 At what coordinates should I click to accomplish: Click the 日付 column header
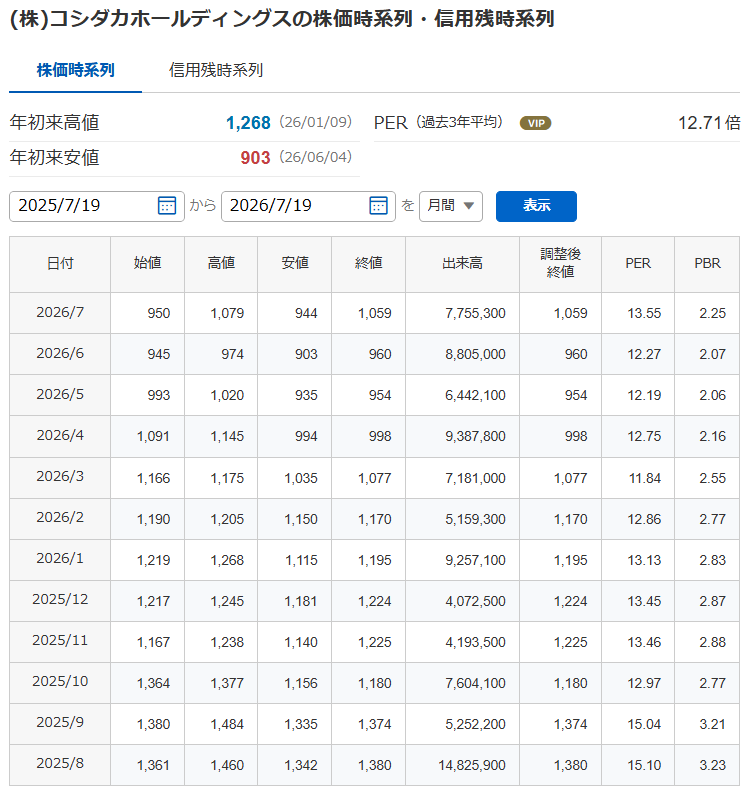[x=60, y=264]
